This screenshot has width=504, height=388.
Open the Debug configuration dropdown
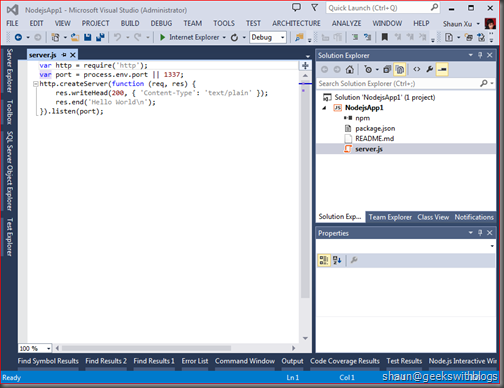(282, 37)
